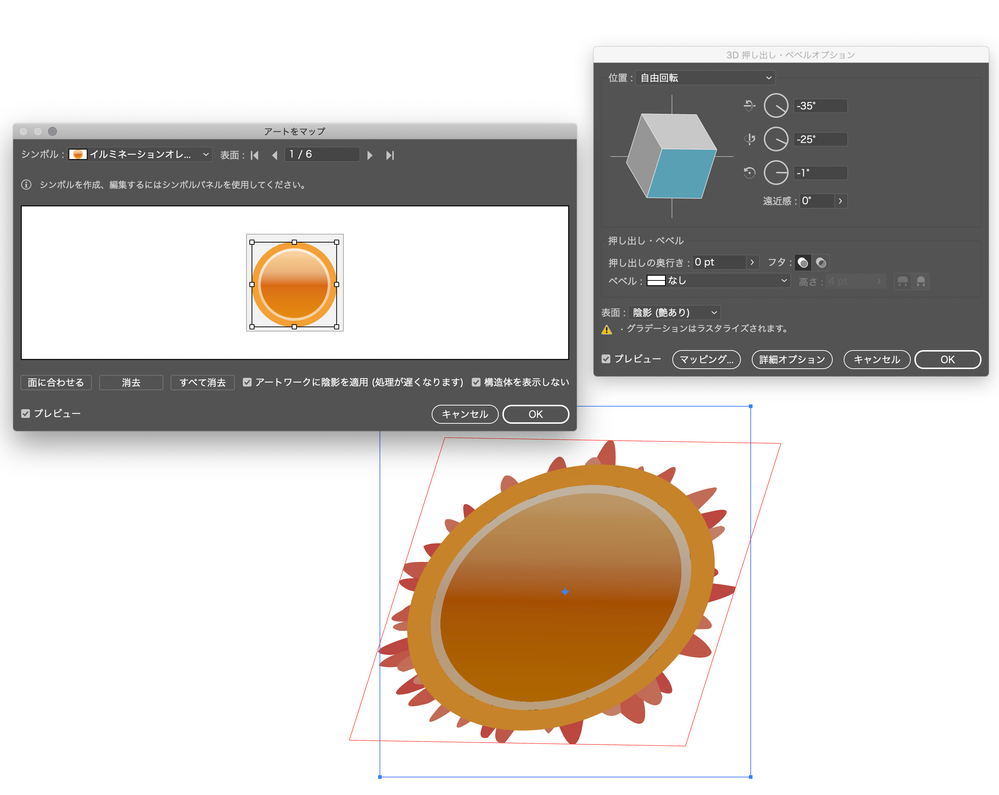The image size is (999, 795).
Task: Uncheck 構造体を表示しない hide geometry option
Action: [x=478, y=383]
